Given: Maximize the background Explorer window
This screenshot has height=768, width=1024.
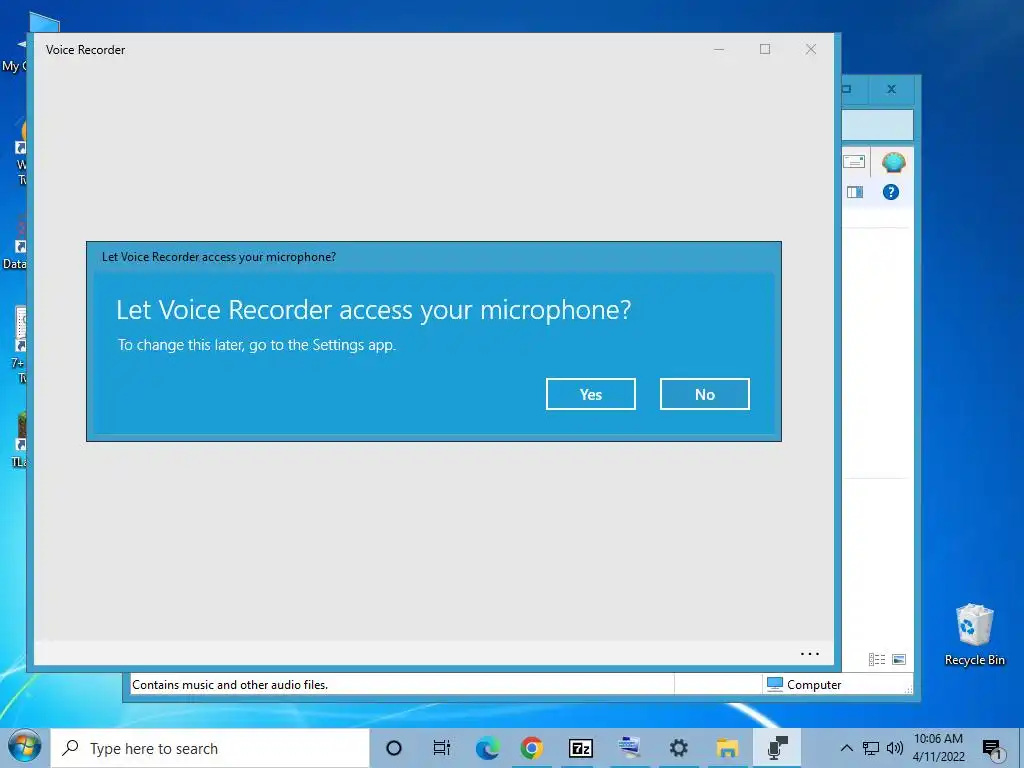Looking at the screenshot, I should (847, 89).
